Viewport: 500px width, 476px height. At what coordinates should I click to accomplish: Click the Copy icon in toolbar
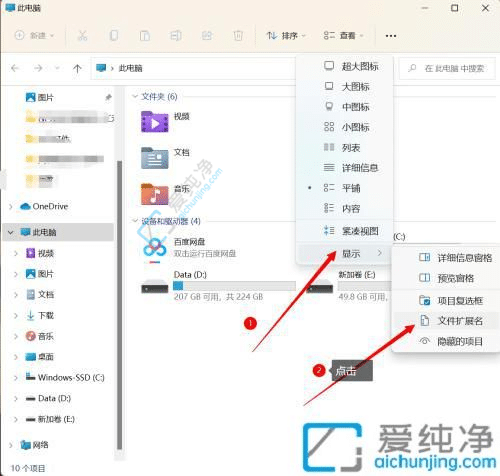[x=114, y=35]
